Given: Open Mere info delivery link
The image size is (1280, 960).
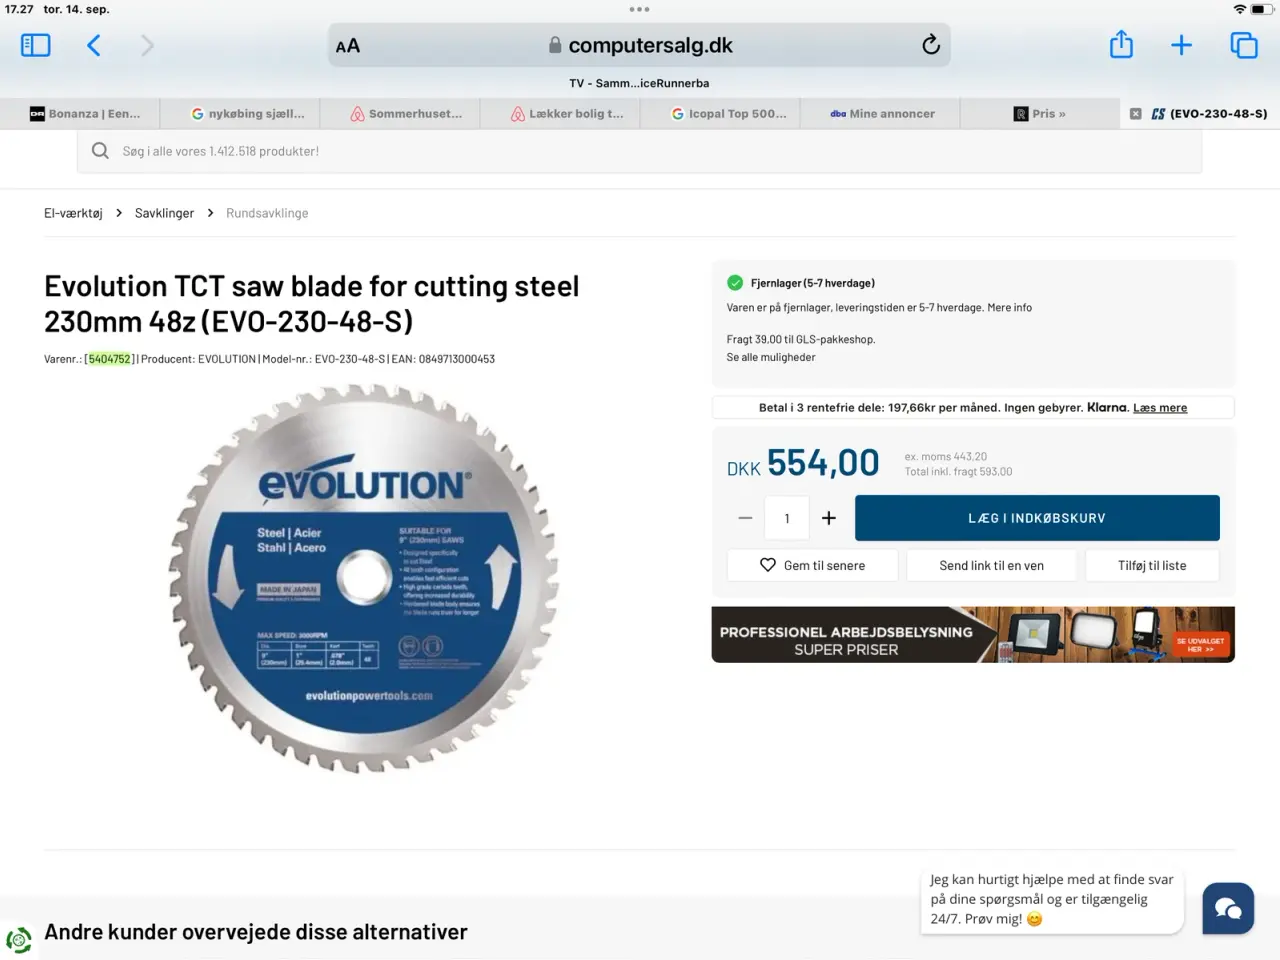Looking at the screenshot, I should tap(1010, 308).
